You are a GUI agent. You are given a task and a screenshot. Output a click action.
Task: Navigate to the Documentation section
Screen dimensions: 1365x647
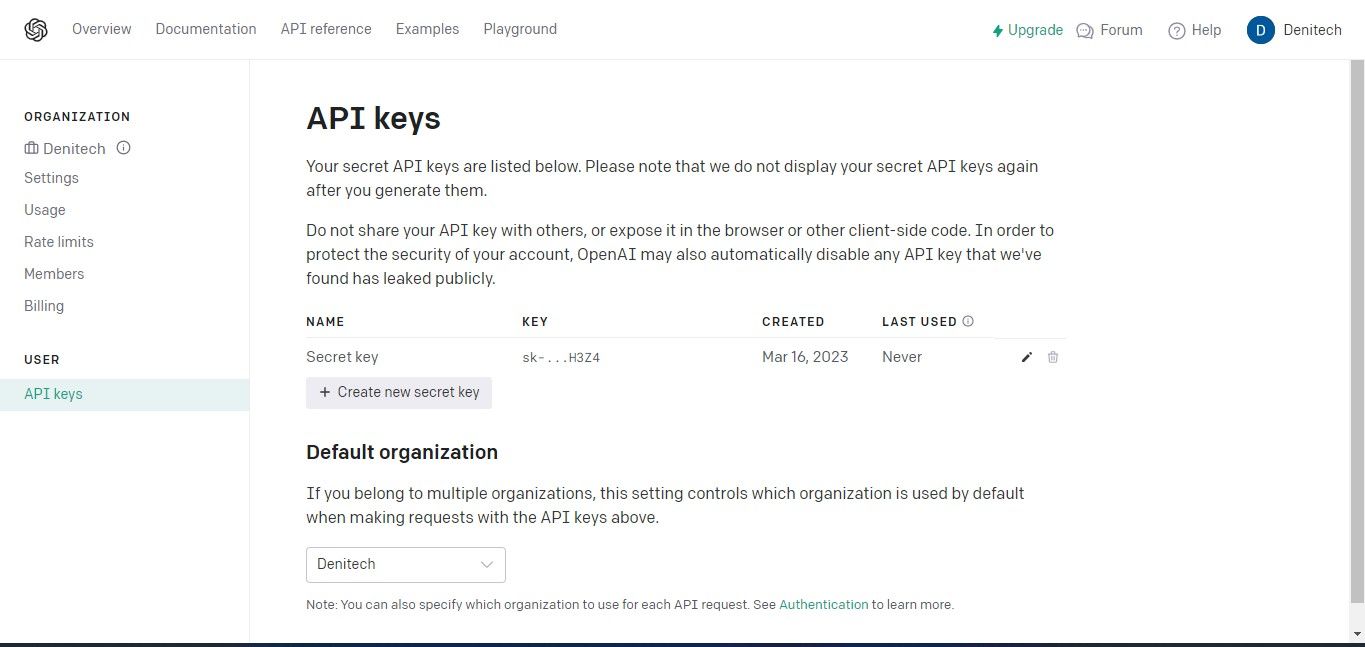[x=206, y=29]
